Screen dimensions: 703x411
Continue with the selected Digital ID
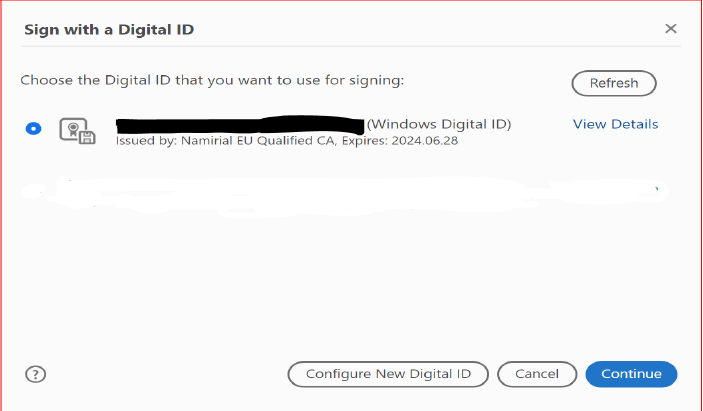tap(631, 374)
